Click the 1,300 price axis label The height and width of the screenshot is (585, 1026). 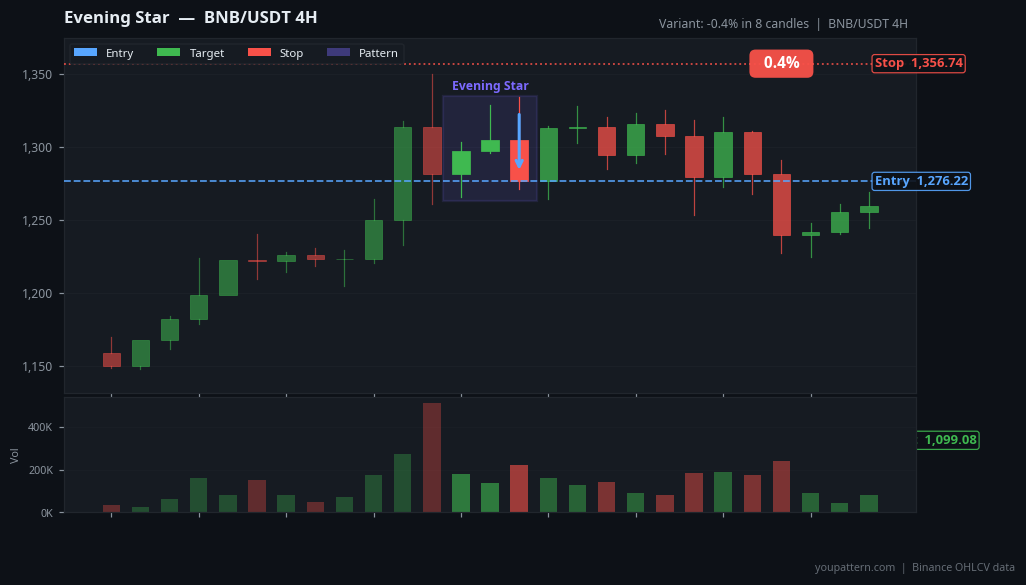(x=37, y=148)
